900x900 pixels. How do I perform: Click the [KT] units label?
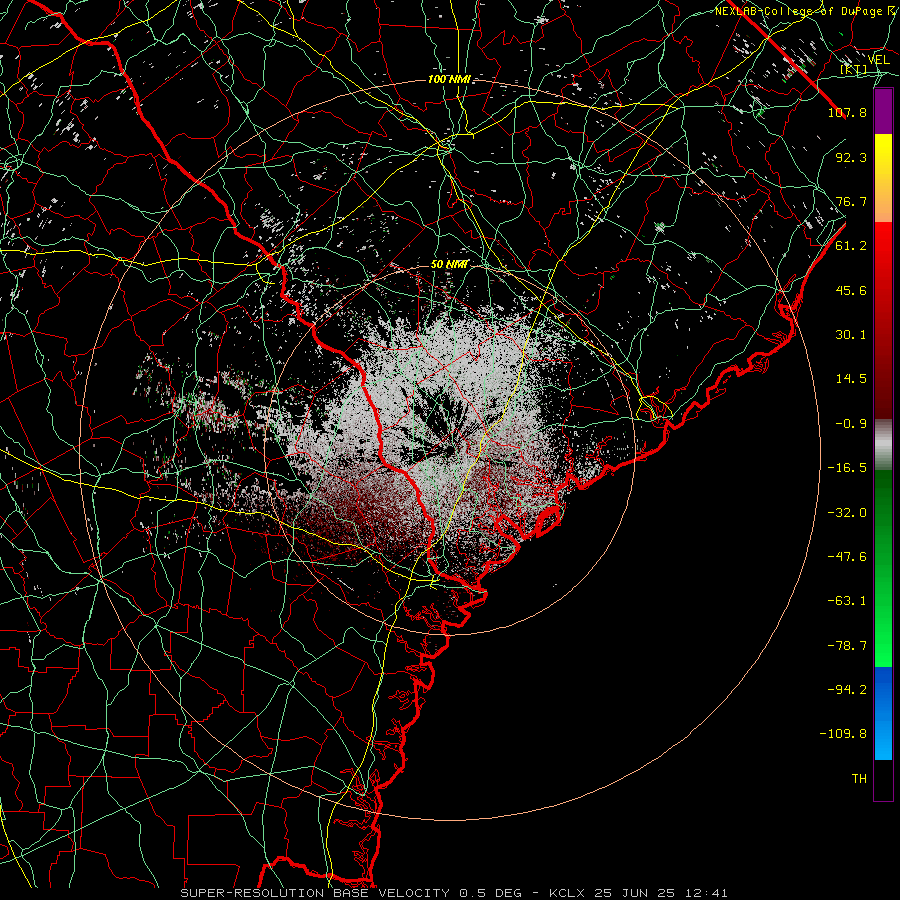pyautogui.click(x=854, y=69)
